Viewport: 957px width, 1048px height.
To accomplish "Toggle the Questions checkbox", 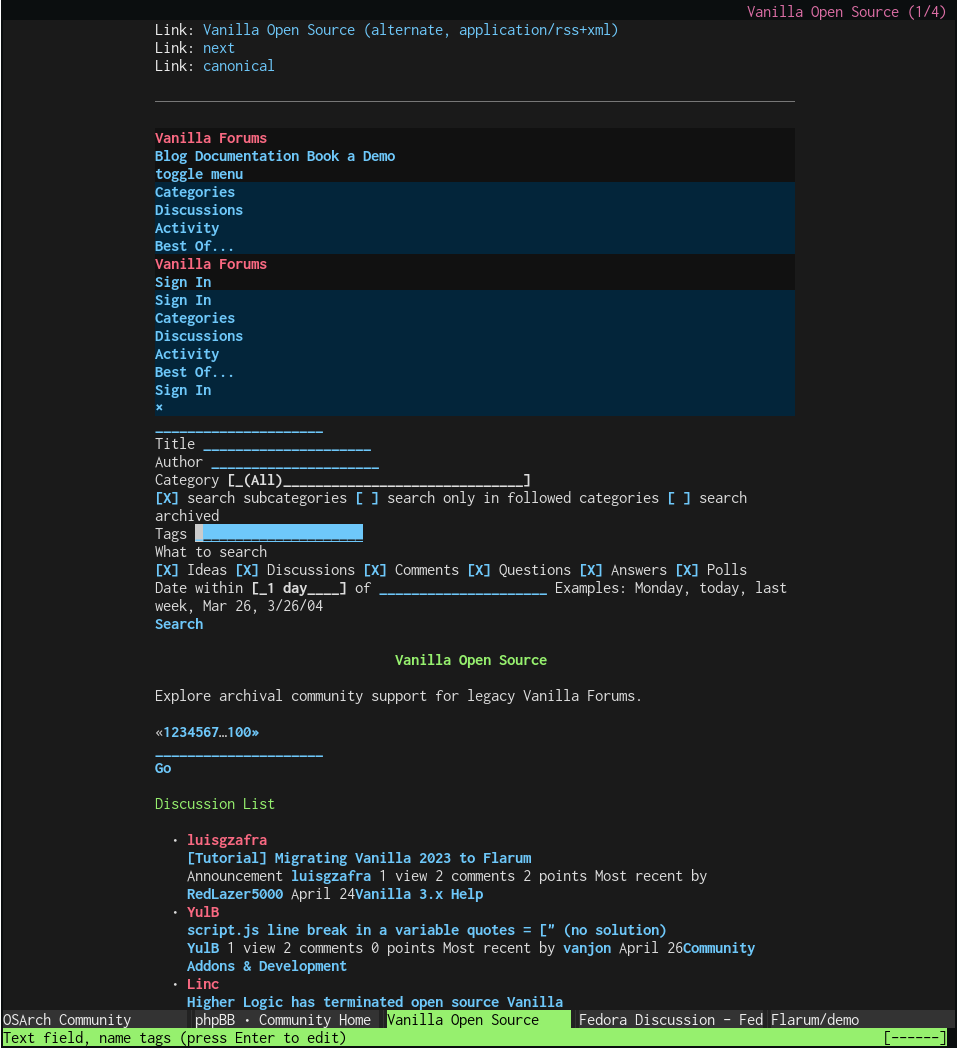I will [x=478, y=570].
